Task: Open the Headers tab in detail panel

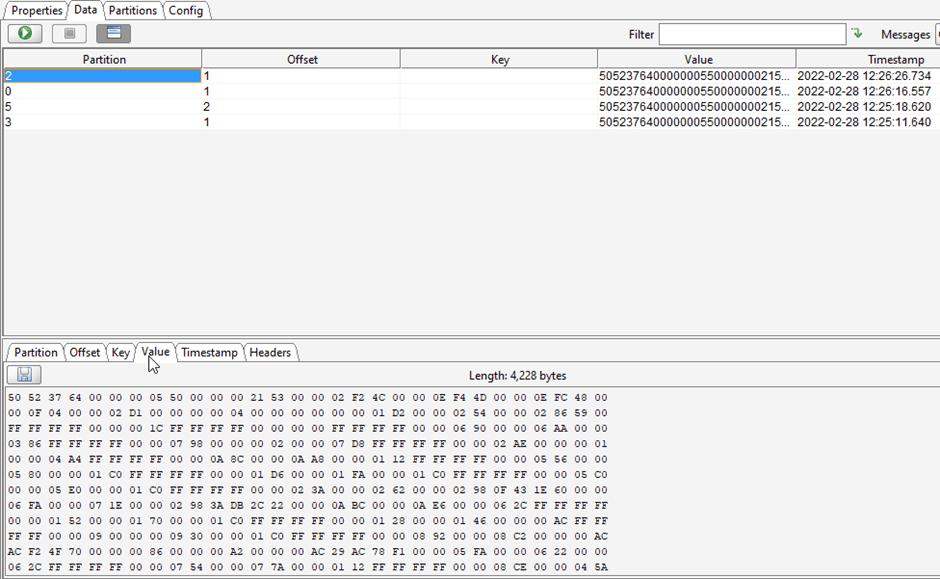Action: 270,352
